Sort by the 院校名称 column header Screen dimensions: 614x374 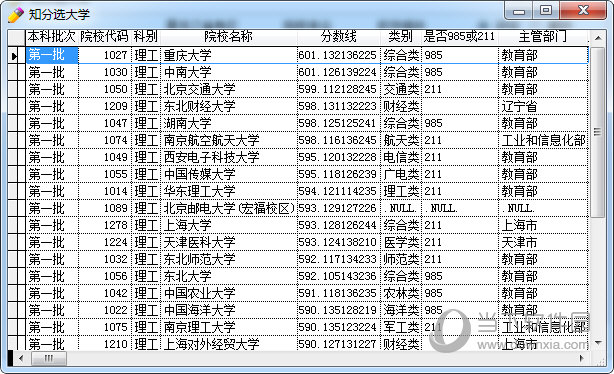[229, 37]
